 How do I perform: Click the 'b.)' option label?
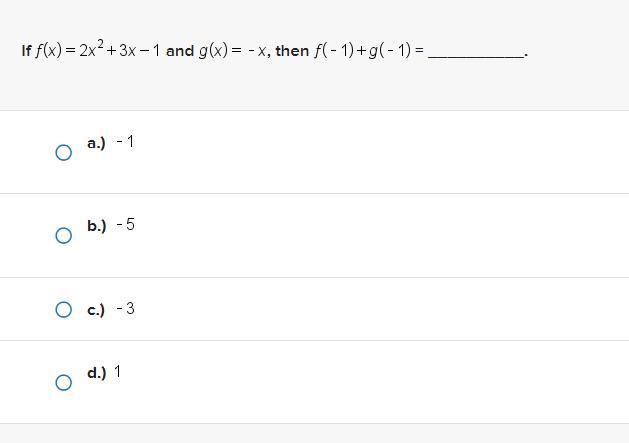[x=96, y=226]
